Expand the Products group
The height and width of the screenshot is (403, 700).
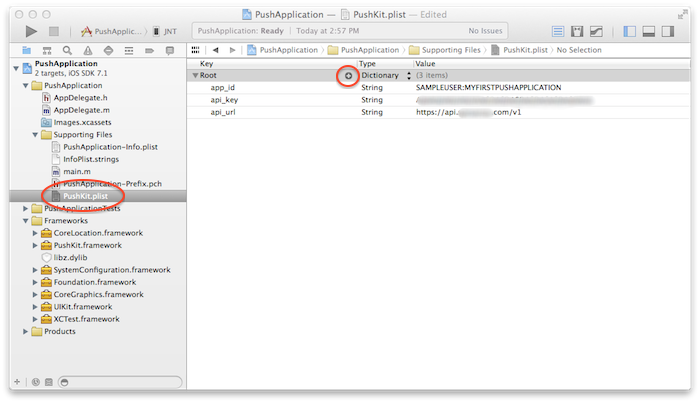25,331
